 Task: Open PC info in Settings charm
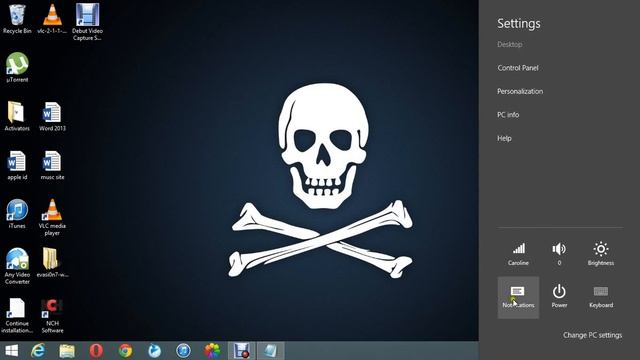click(x=508, y=115)
